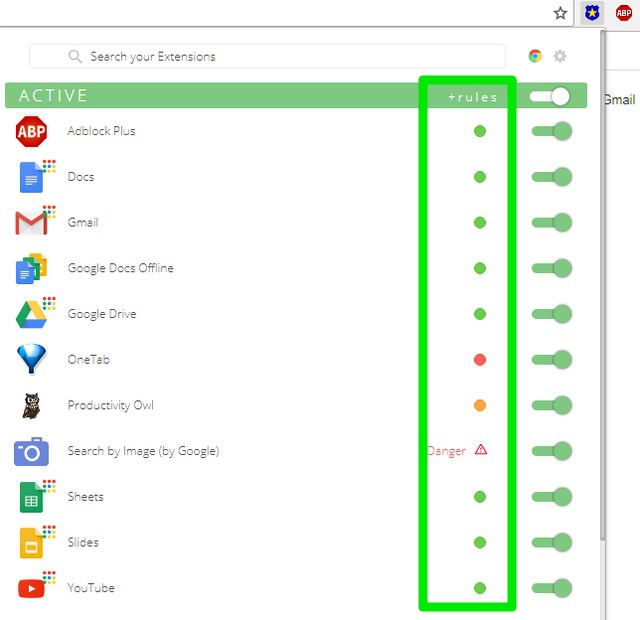Disable Google Docs Offline toggle
Viewport: 640px width, 620px height.
coord(552,268)
